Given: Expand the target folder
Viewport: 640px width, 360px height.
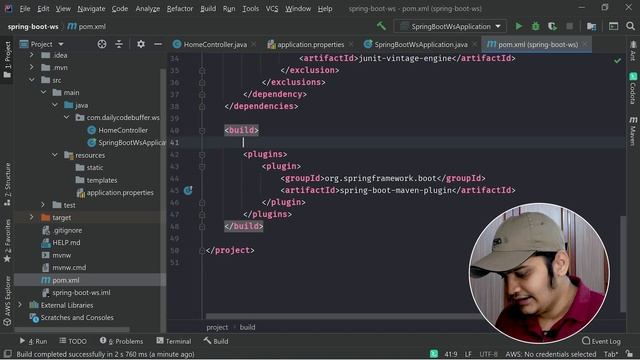Looking at the screenshot, I should [31, 218].
